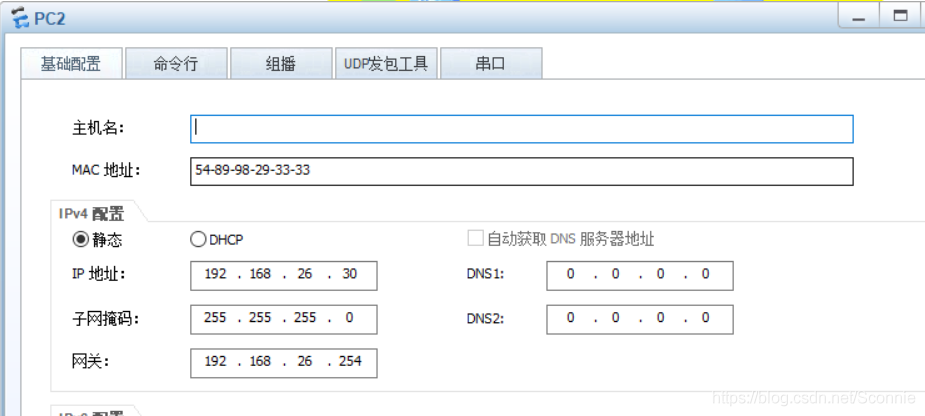Focus the 主机名 input field
This screenshot has width=925, height=416.
[x=521, y=129]
